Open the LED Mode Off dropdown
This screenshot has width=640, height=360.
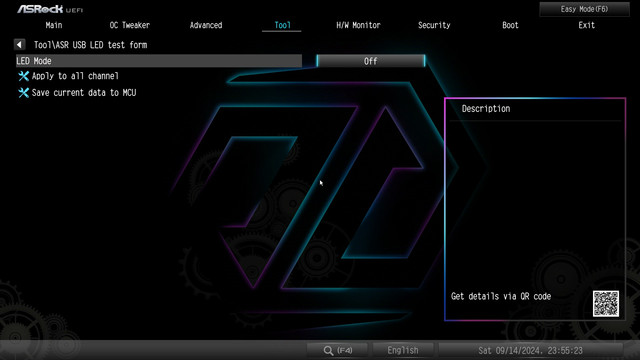point(371,61)
